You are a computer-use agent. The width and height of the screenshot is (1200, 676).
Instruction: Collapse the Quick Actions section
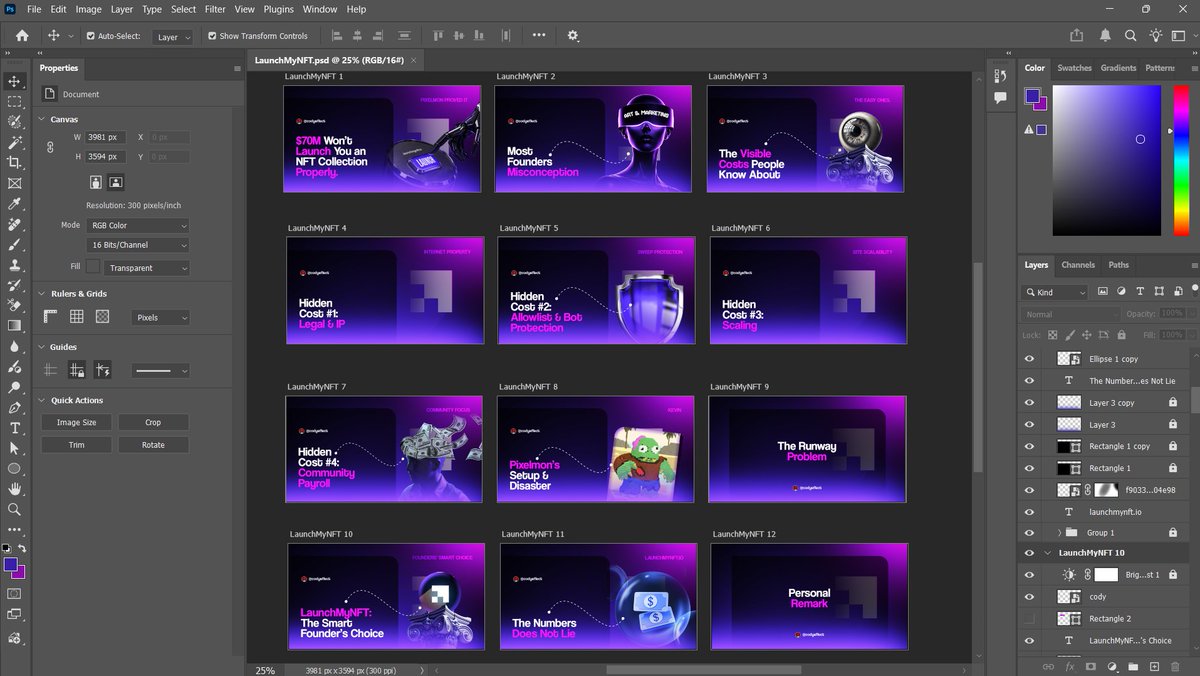tap(42, 400)
